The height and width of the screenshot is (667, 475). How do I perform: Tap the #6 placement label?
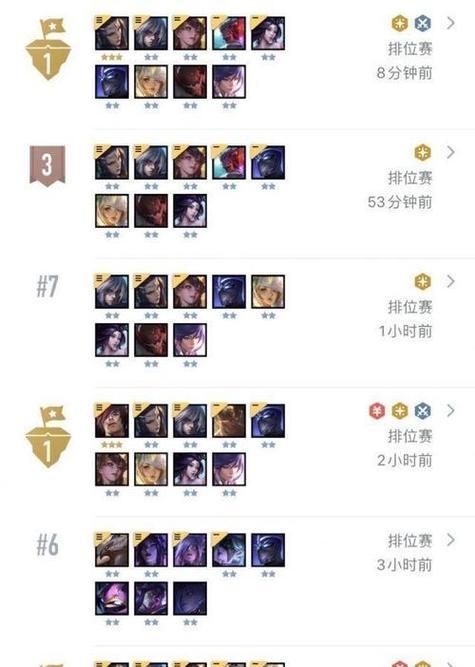coord(47,544)
